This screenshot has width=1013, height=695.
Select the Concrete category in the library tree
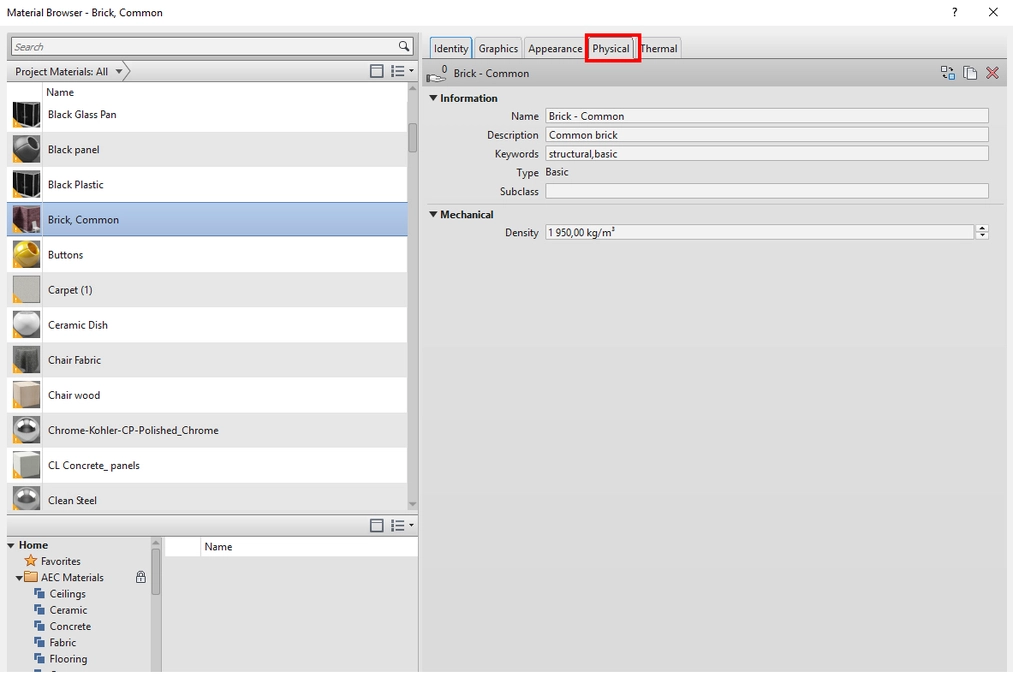point(69,626)
